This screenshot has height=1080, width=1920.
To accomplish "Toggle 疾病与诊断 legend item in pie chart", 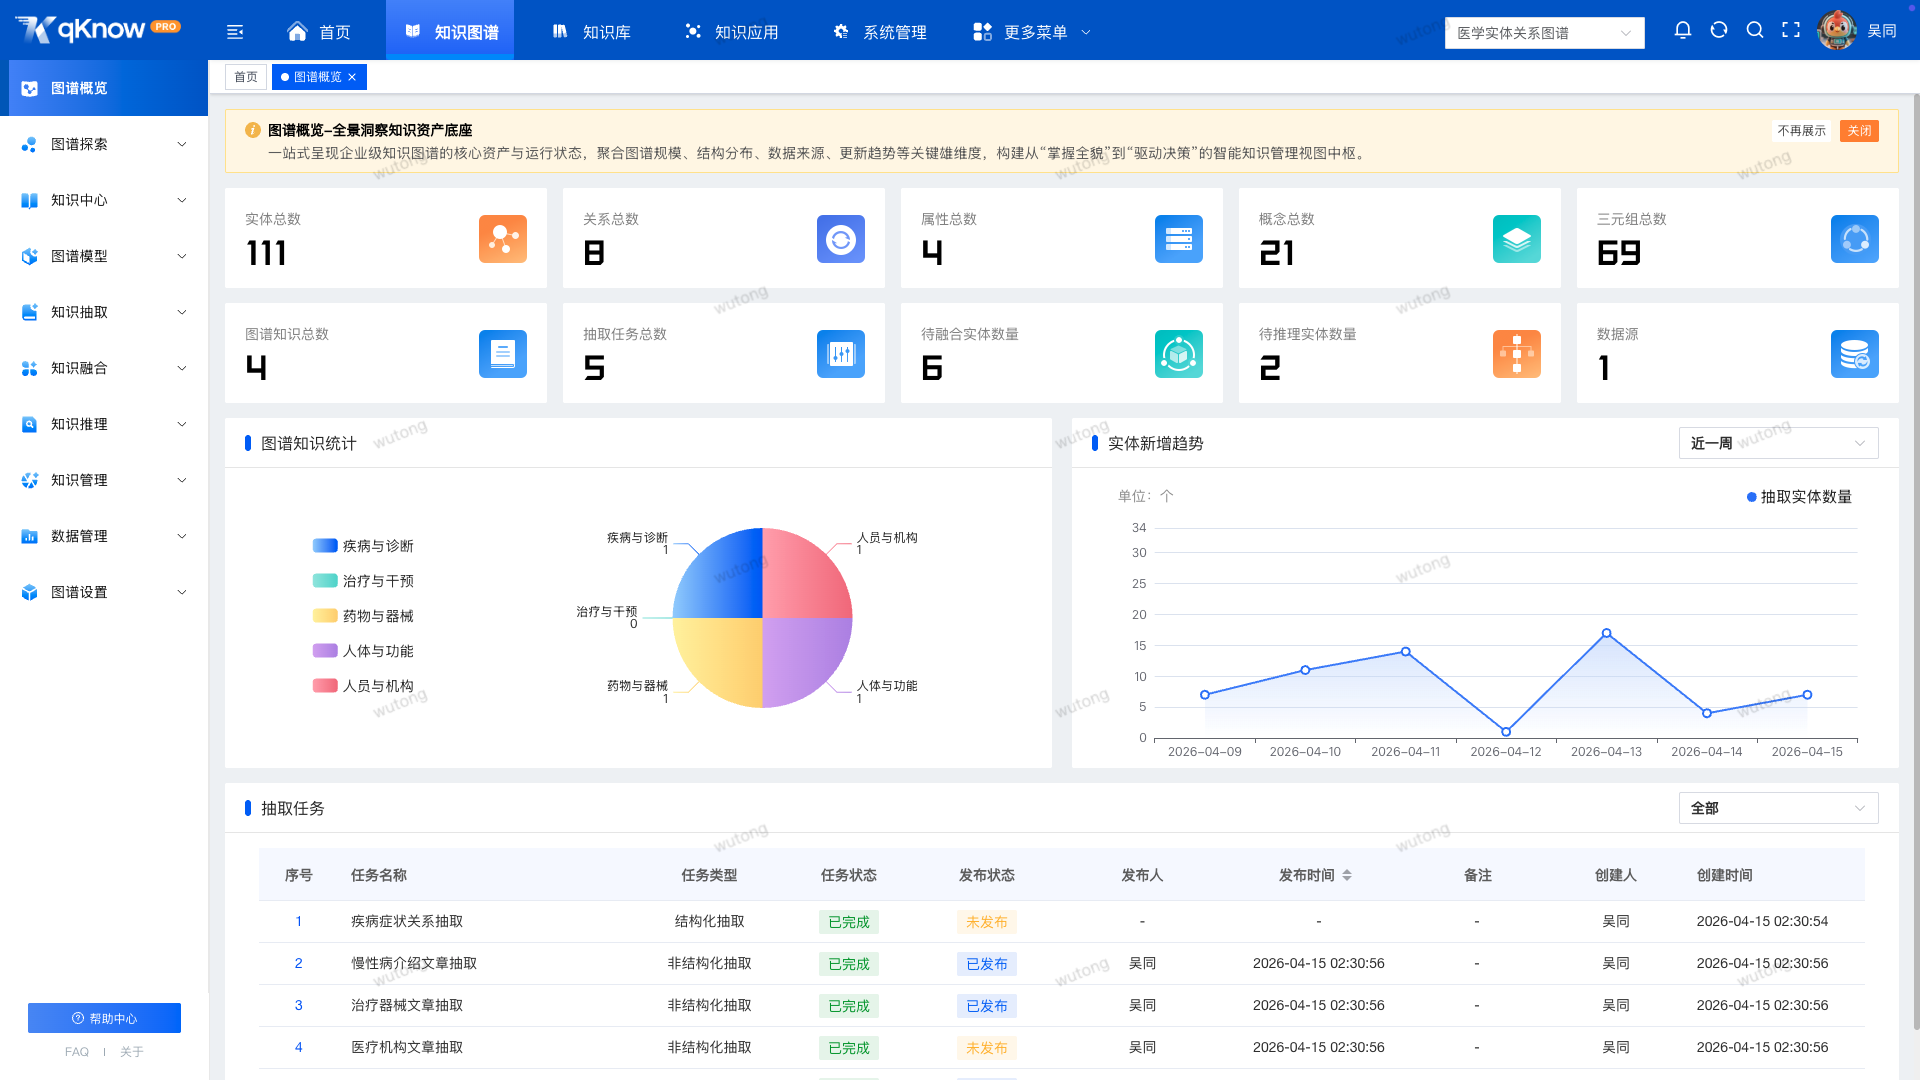I will click(x=363, y=546).
